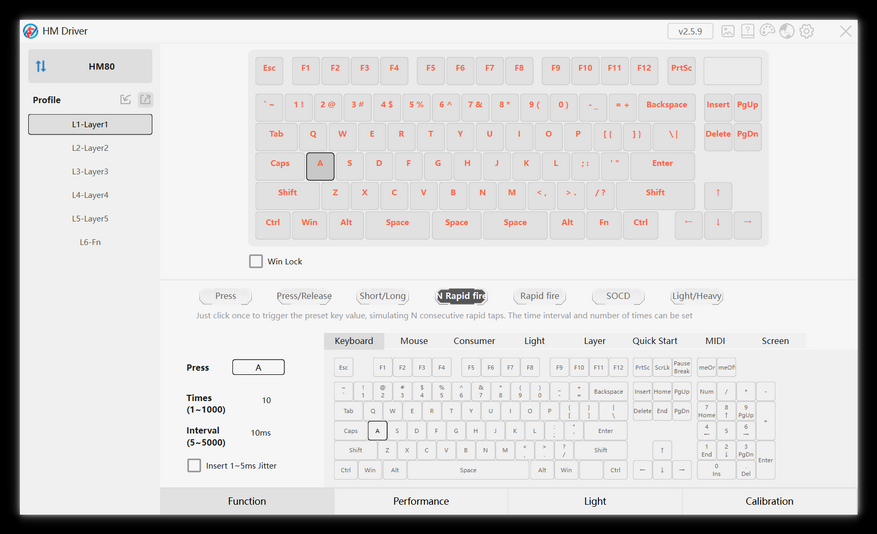Select the red PrtSc key on HM80 layout
This screenshot has height=534, width=877.
(x=681, y=70)
